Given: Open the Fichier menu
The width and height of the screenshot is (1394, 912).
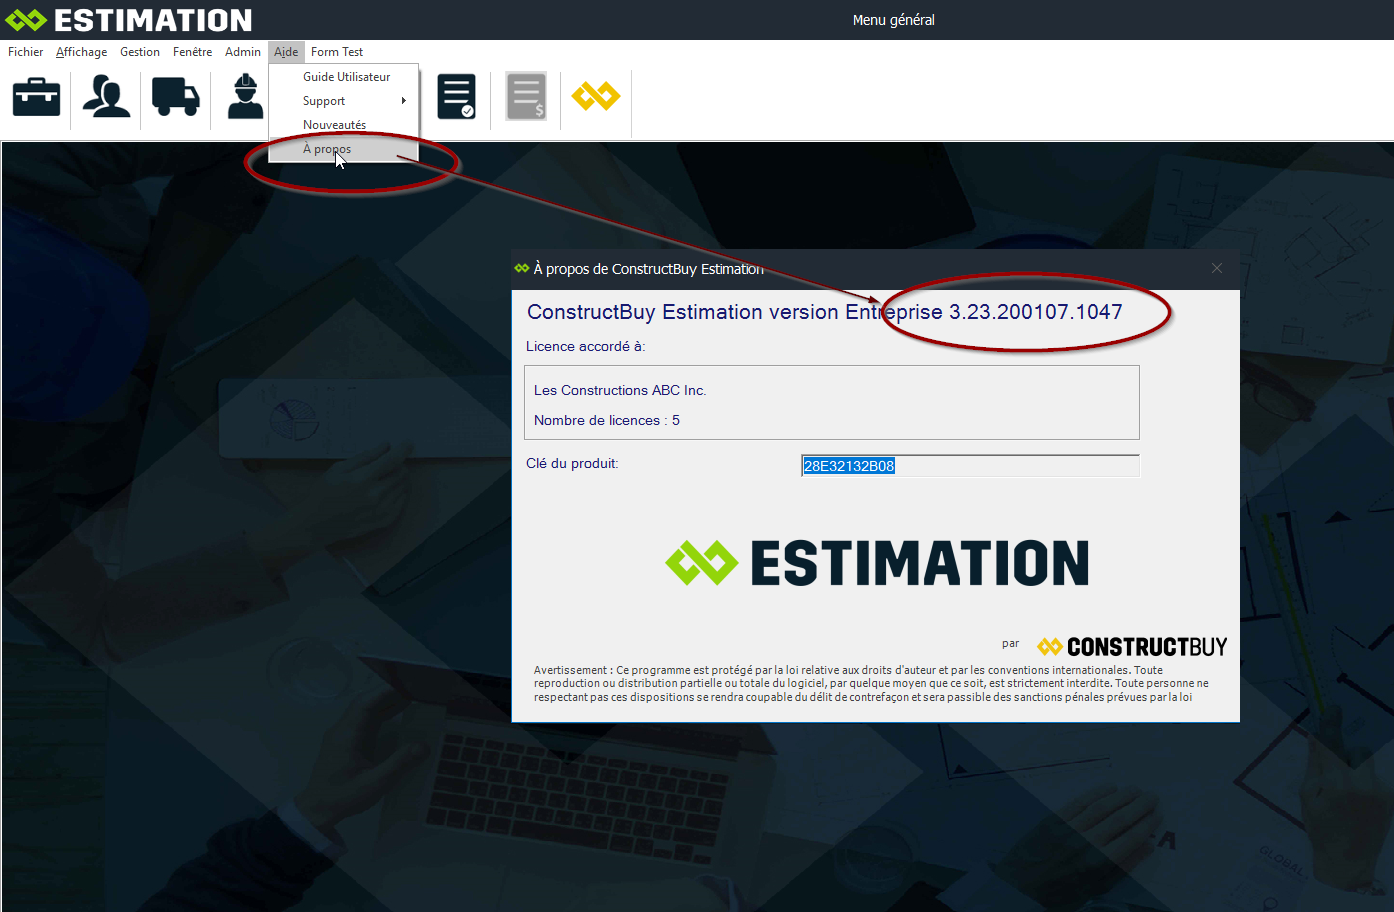Looking at the screenshot, I should tap(26, 52).
